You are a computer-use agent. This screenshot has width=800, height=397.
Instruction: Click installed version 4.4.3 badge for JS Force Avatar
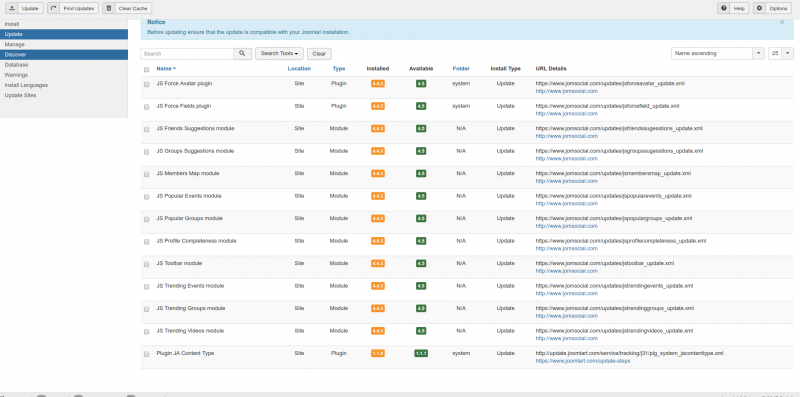point(378,84)
